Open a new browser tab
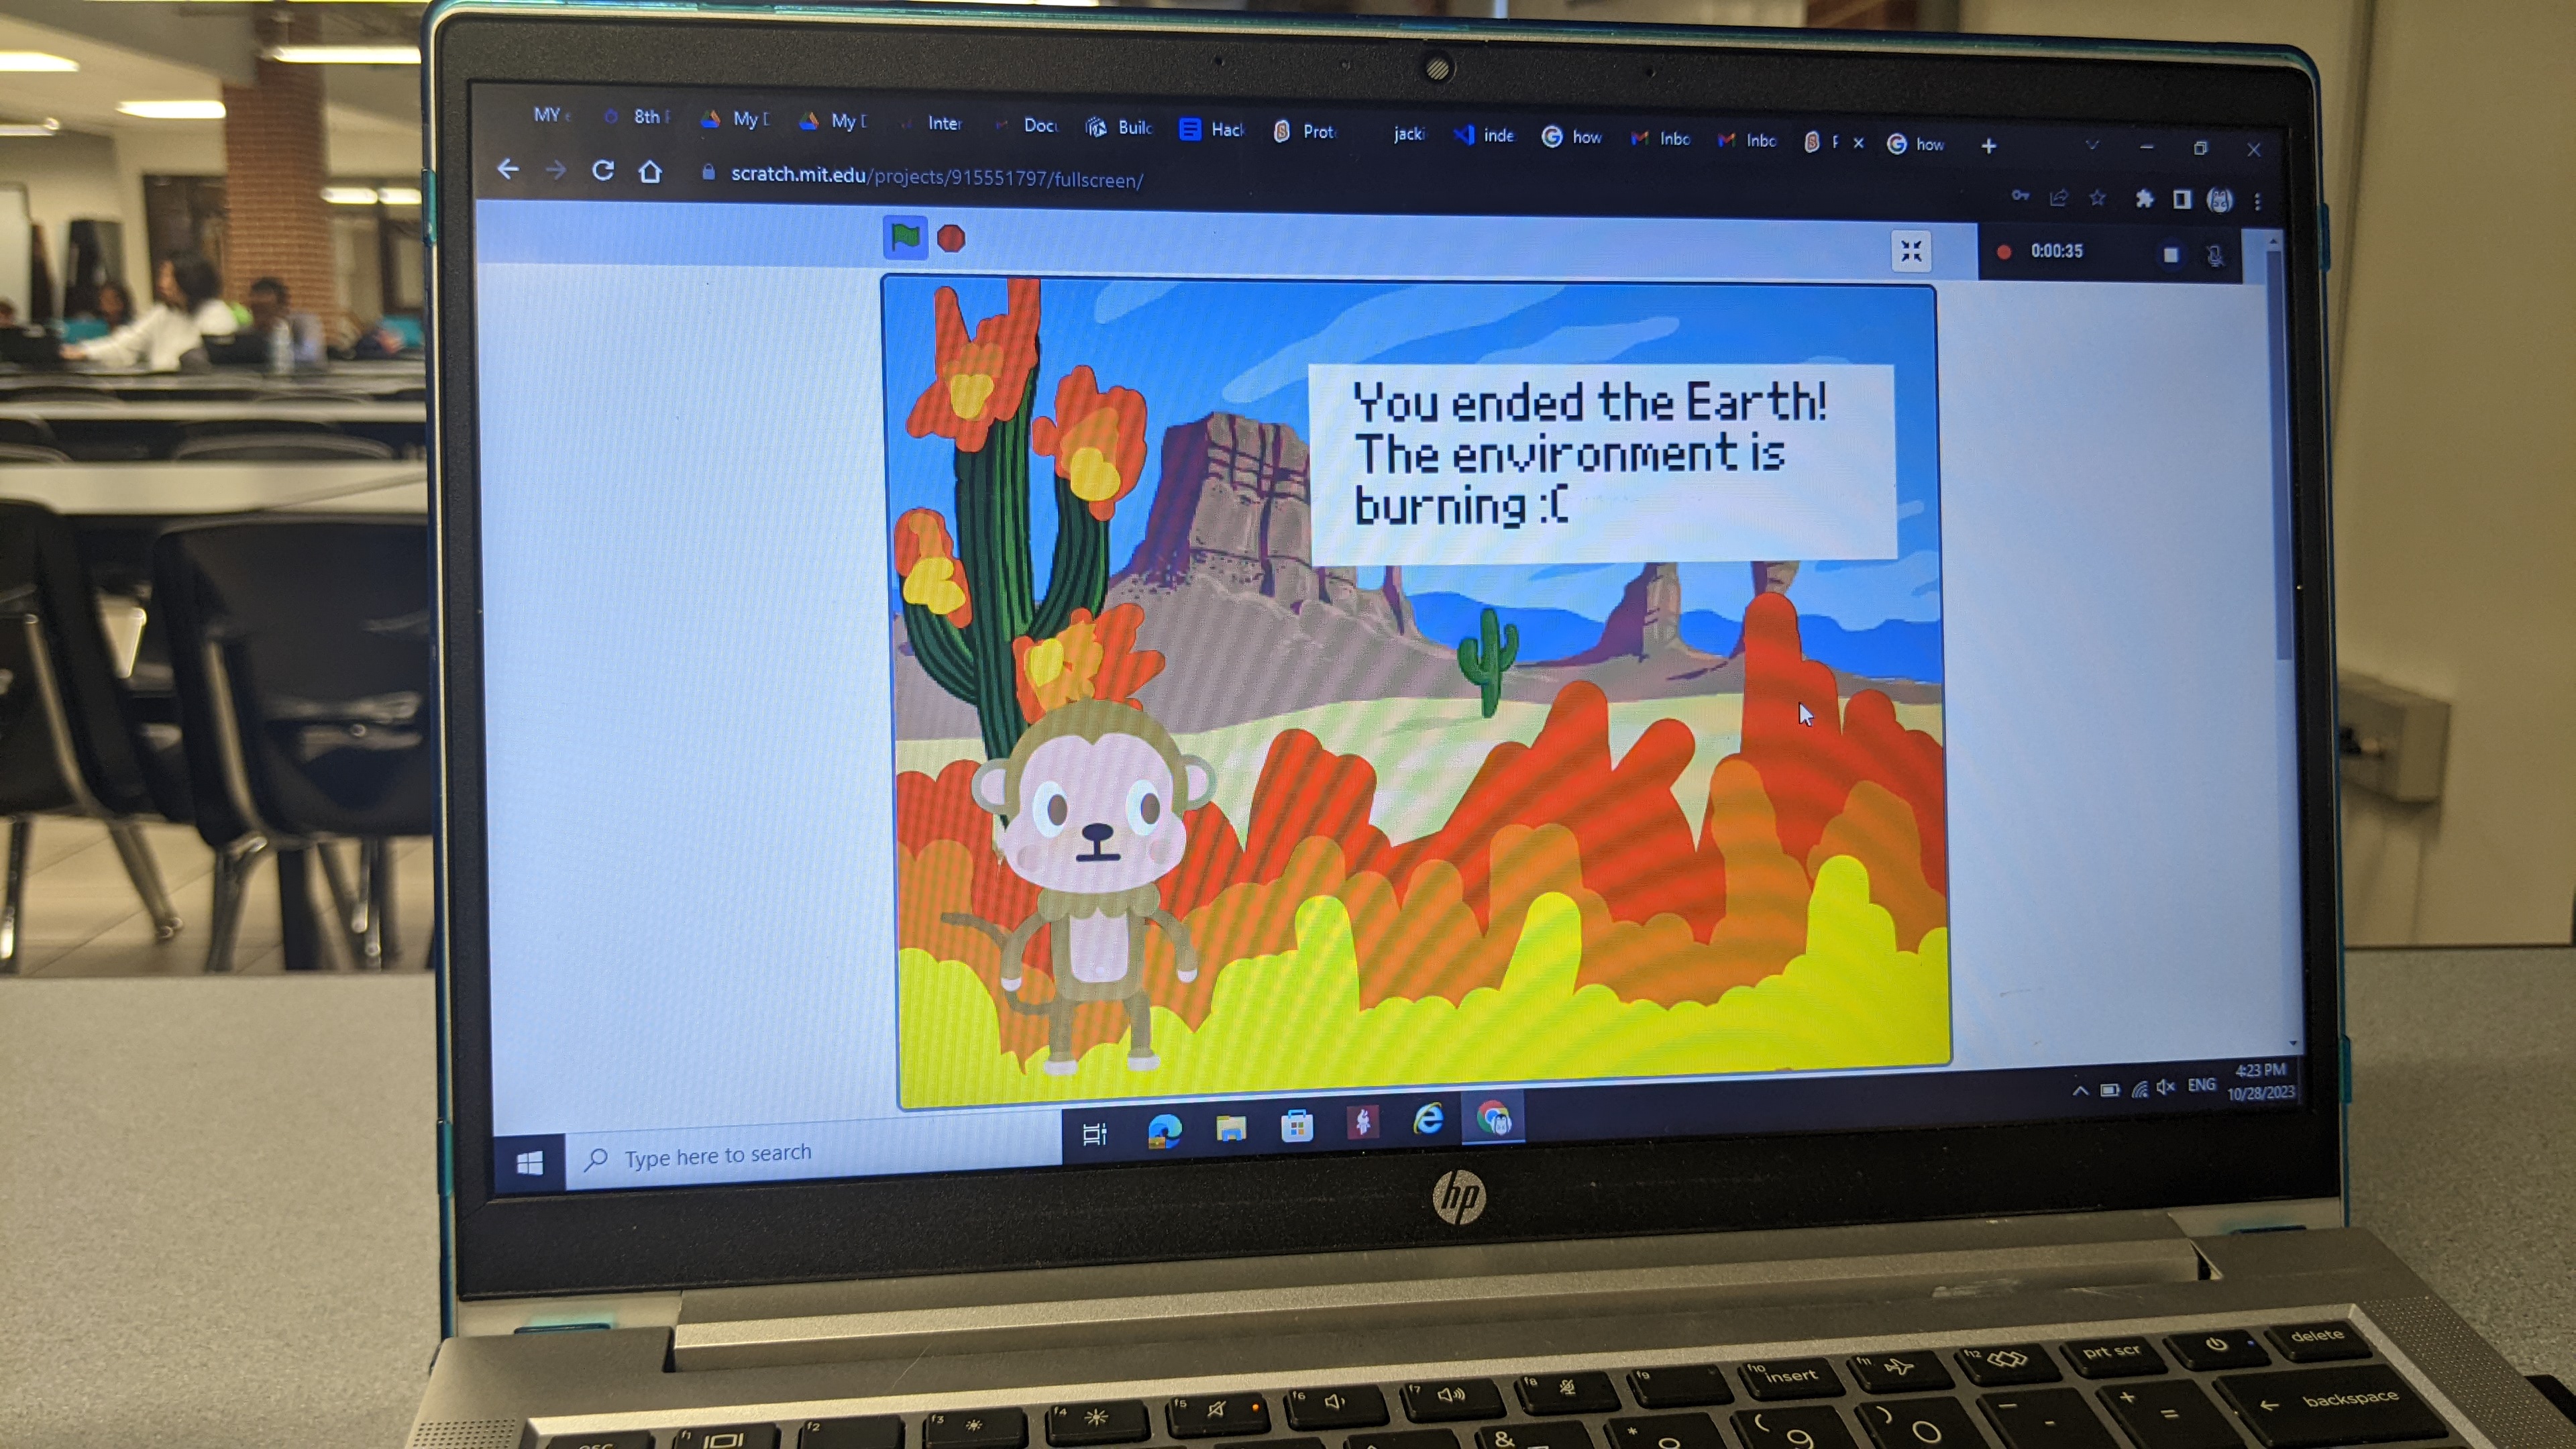This screenshot has height=1449, width=2576. 1988,146
